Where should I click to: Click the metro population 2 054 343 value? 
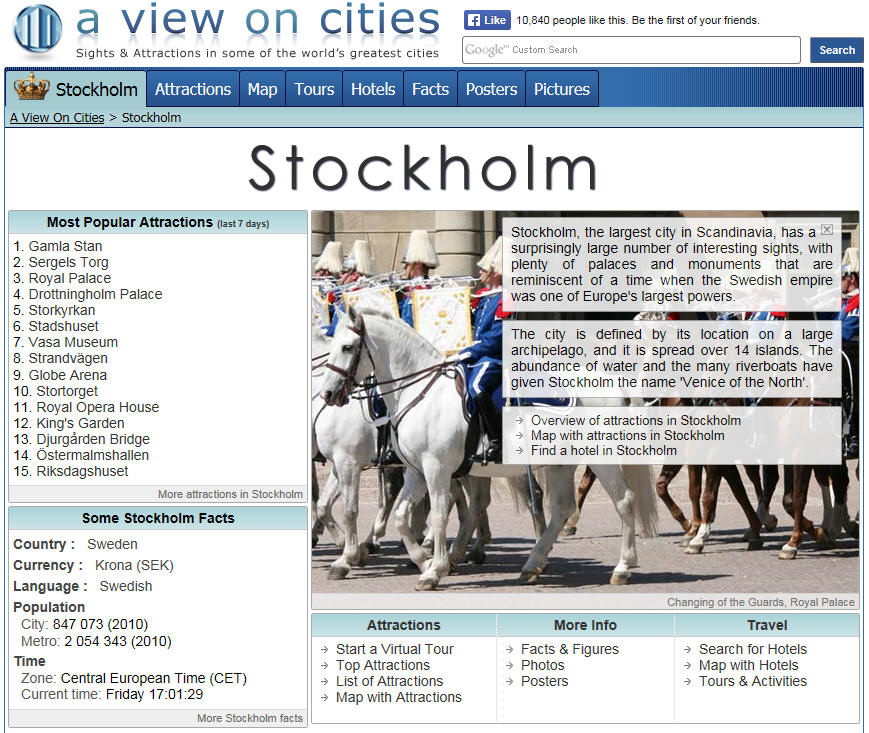(x=117, y=641)
